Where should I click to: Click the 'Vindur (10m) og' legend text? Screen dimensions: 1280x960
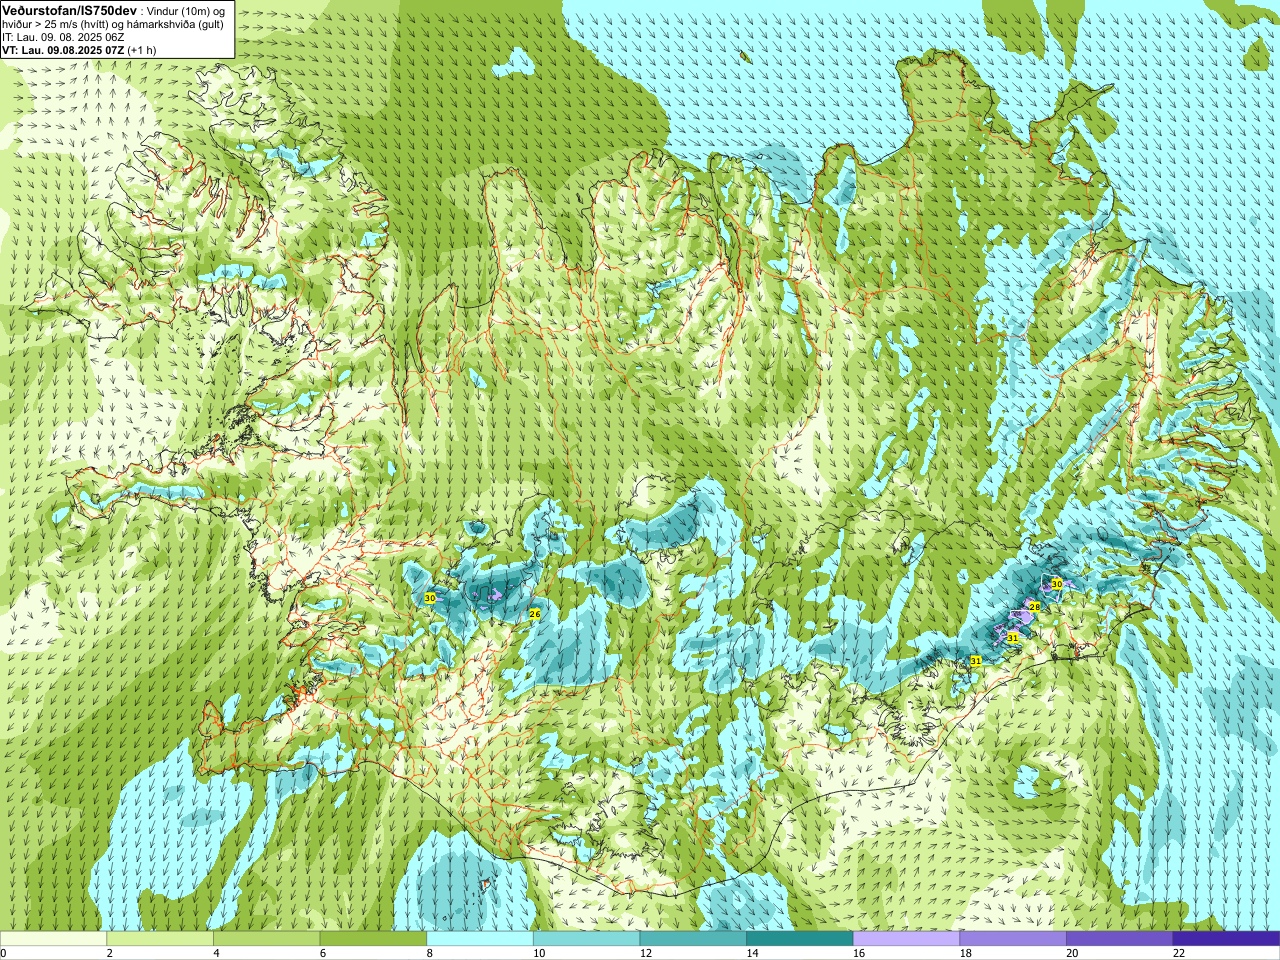[186, 10]
